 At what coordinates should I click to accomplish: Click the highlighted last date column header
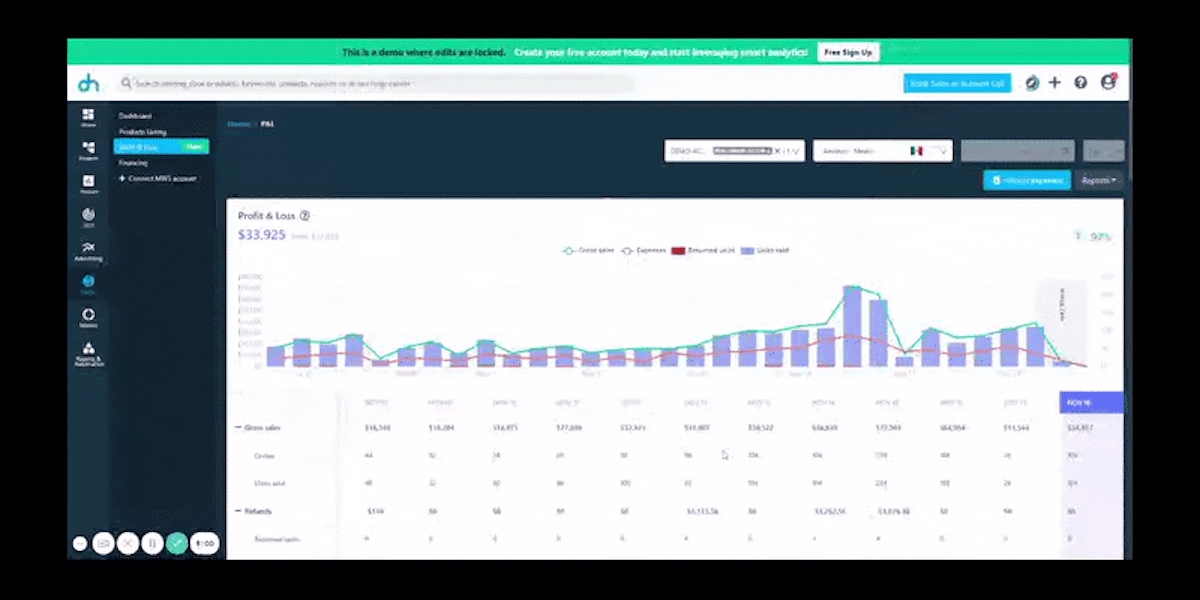click(1091, 402)
